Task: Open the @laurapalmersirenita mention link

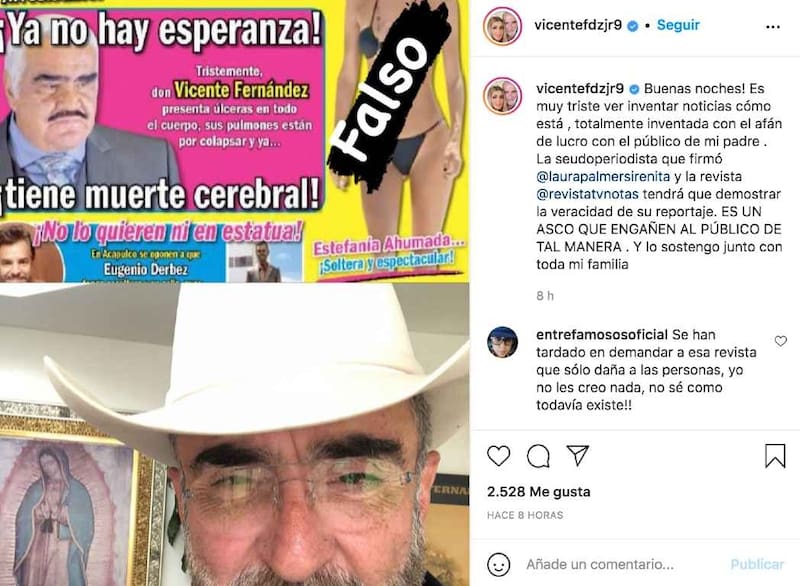Action: click(x=603, y=176)
